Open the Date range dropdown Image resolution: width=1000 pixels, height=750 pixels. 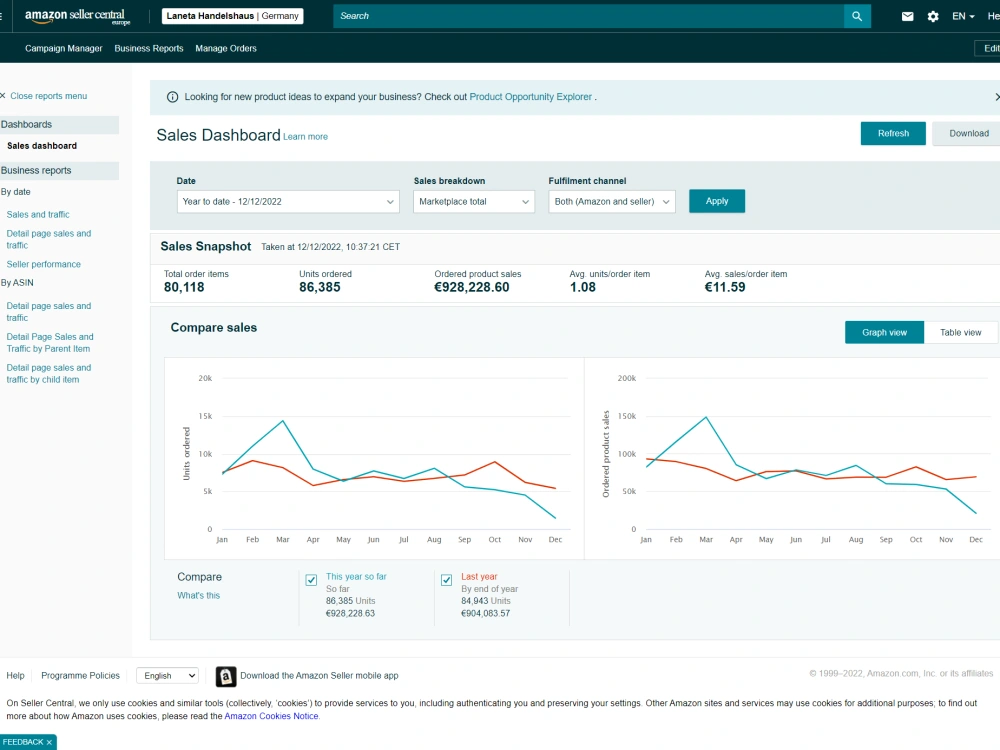(x=288, y=202)
